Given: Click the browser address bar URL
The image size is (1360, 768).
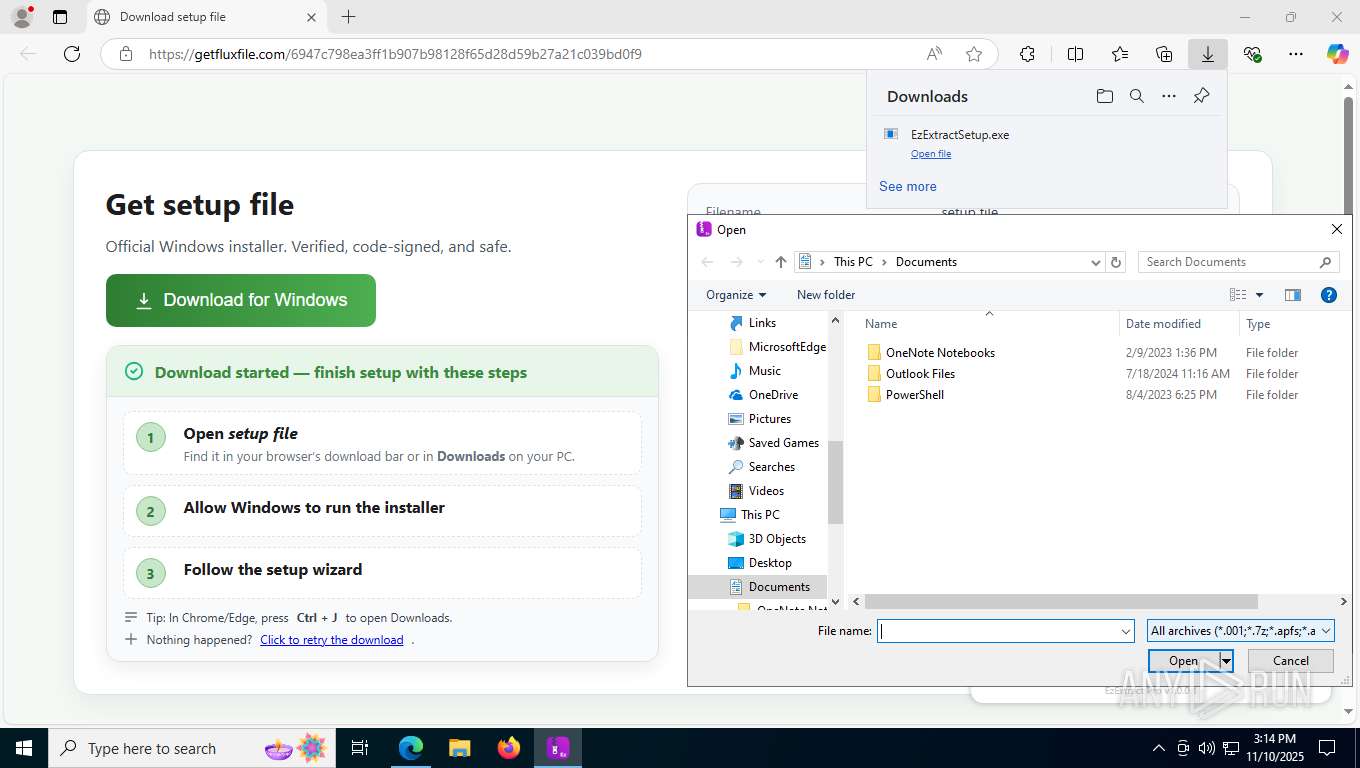Looking at the screenshot, I should coord(395,54).
